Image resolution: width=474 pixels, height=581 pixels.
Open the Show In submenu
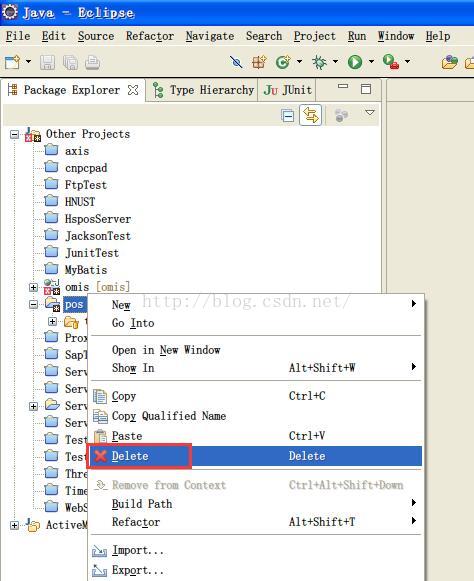(x=256, y=368)
